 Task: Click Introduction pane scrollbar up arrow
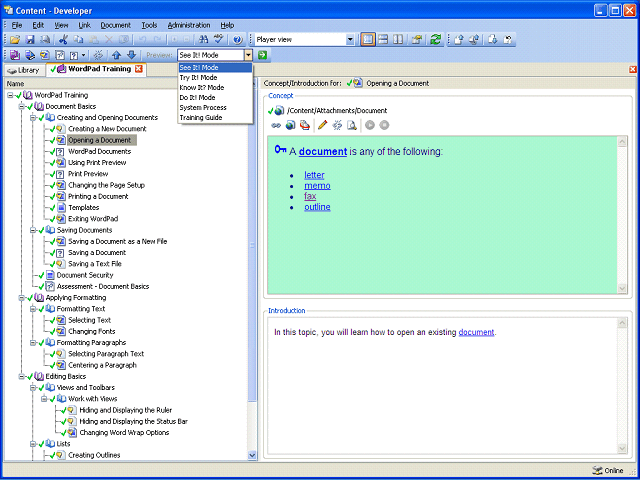(x=622, y=323)
